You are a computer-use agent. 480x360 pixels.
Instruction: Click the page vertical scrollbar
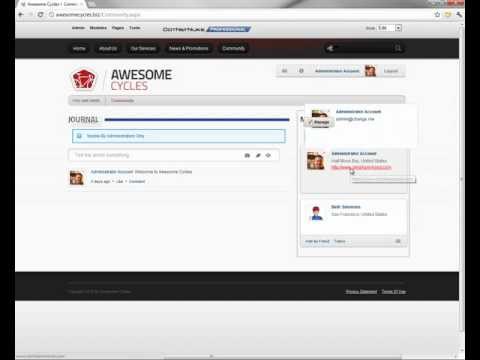tap(461, 180)
